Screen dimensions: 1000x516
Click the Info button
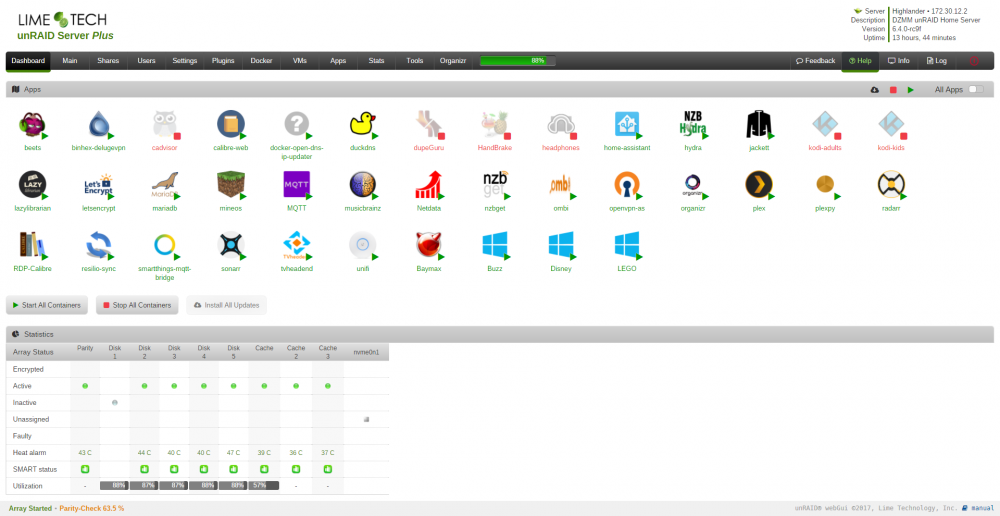[x=899, y=61]
